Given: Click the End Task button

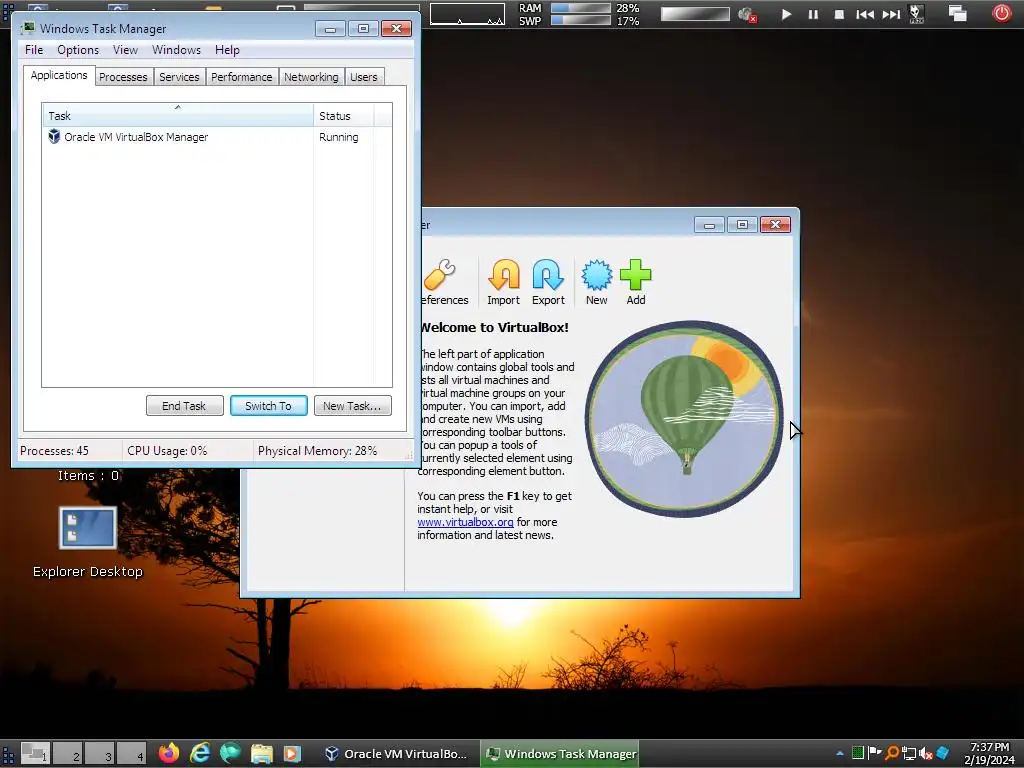Looking at the screenshot, I should [184, 406].
